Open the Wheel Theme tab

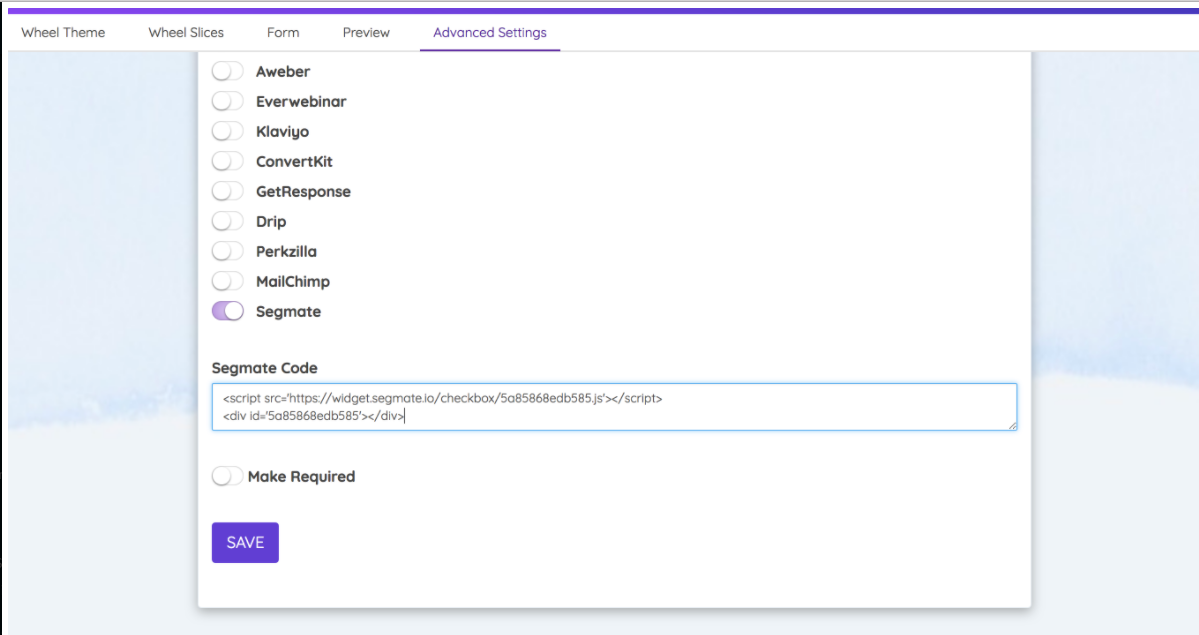pos(63,32)
